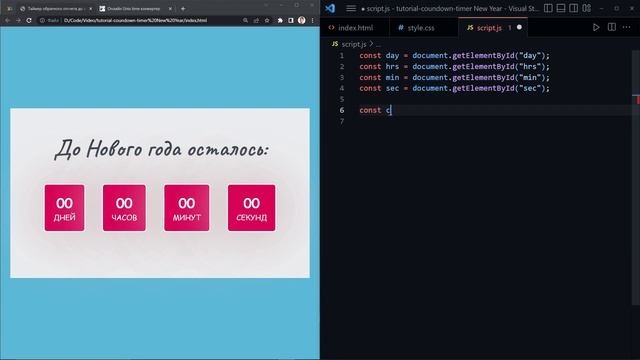This screenshot has width=640, height=360.
Task: Click the 'min' variable on line 3
Action: click(392, 78)
